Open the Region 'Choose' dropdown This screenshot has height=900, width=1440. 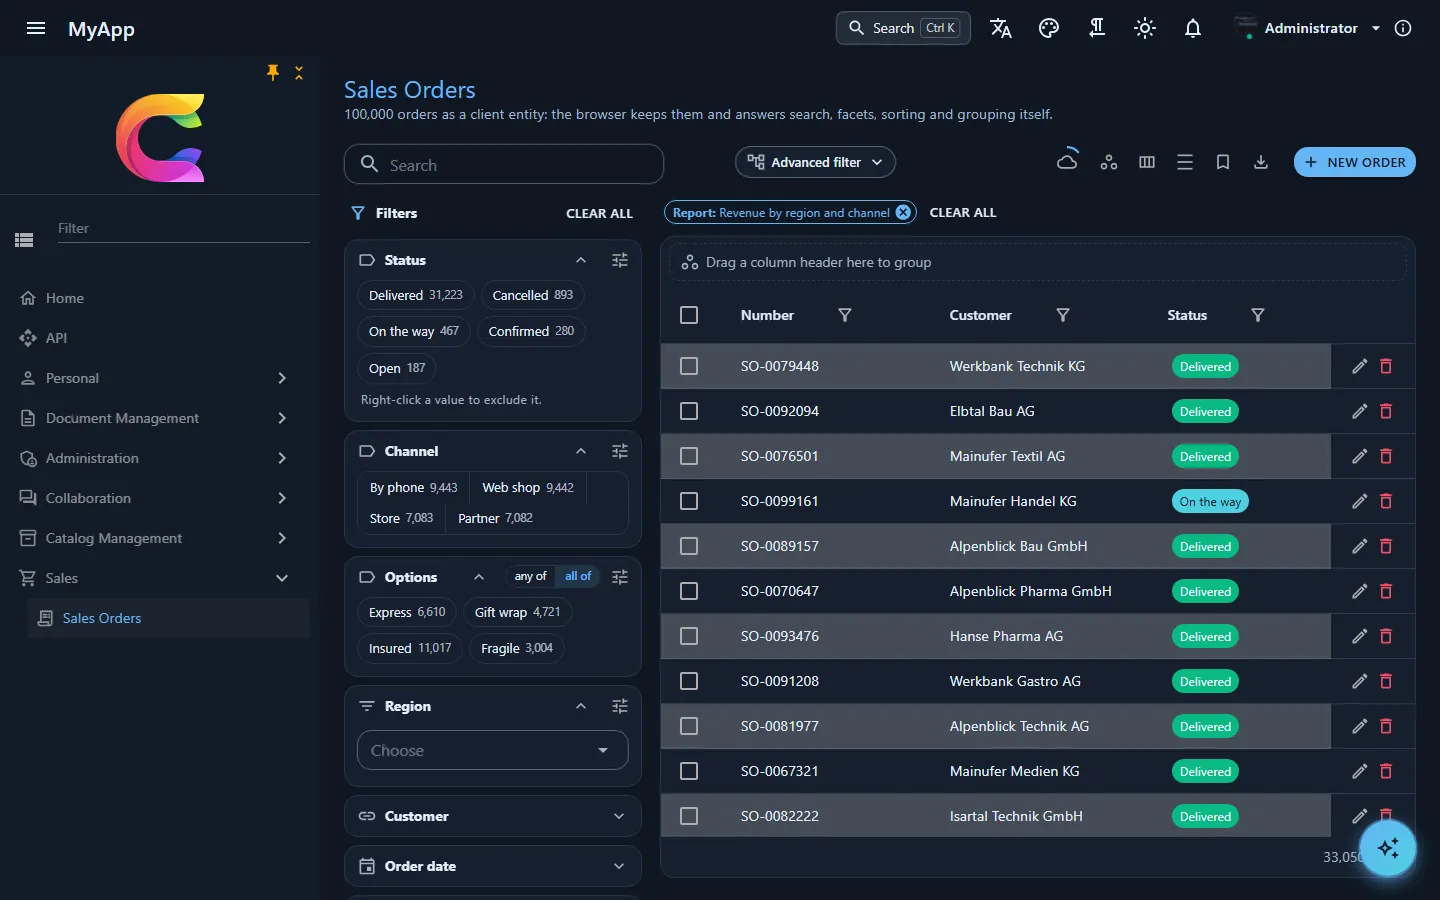493,750
